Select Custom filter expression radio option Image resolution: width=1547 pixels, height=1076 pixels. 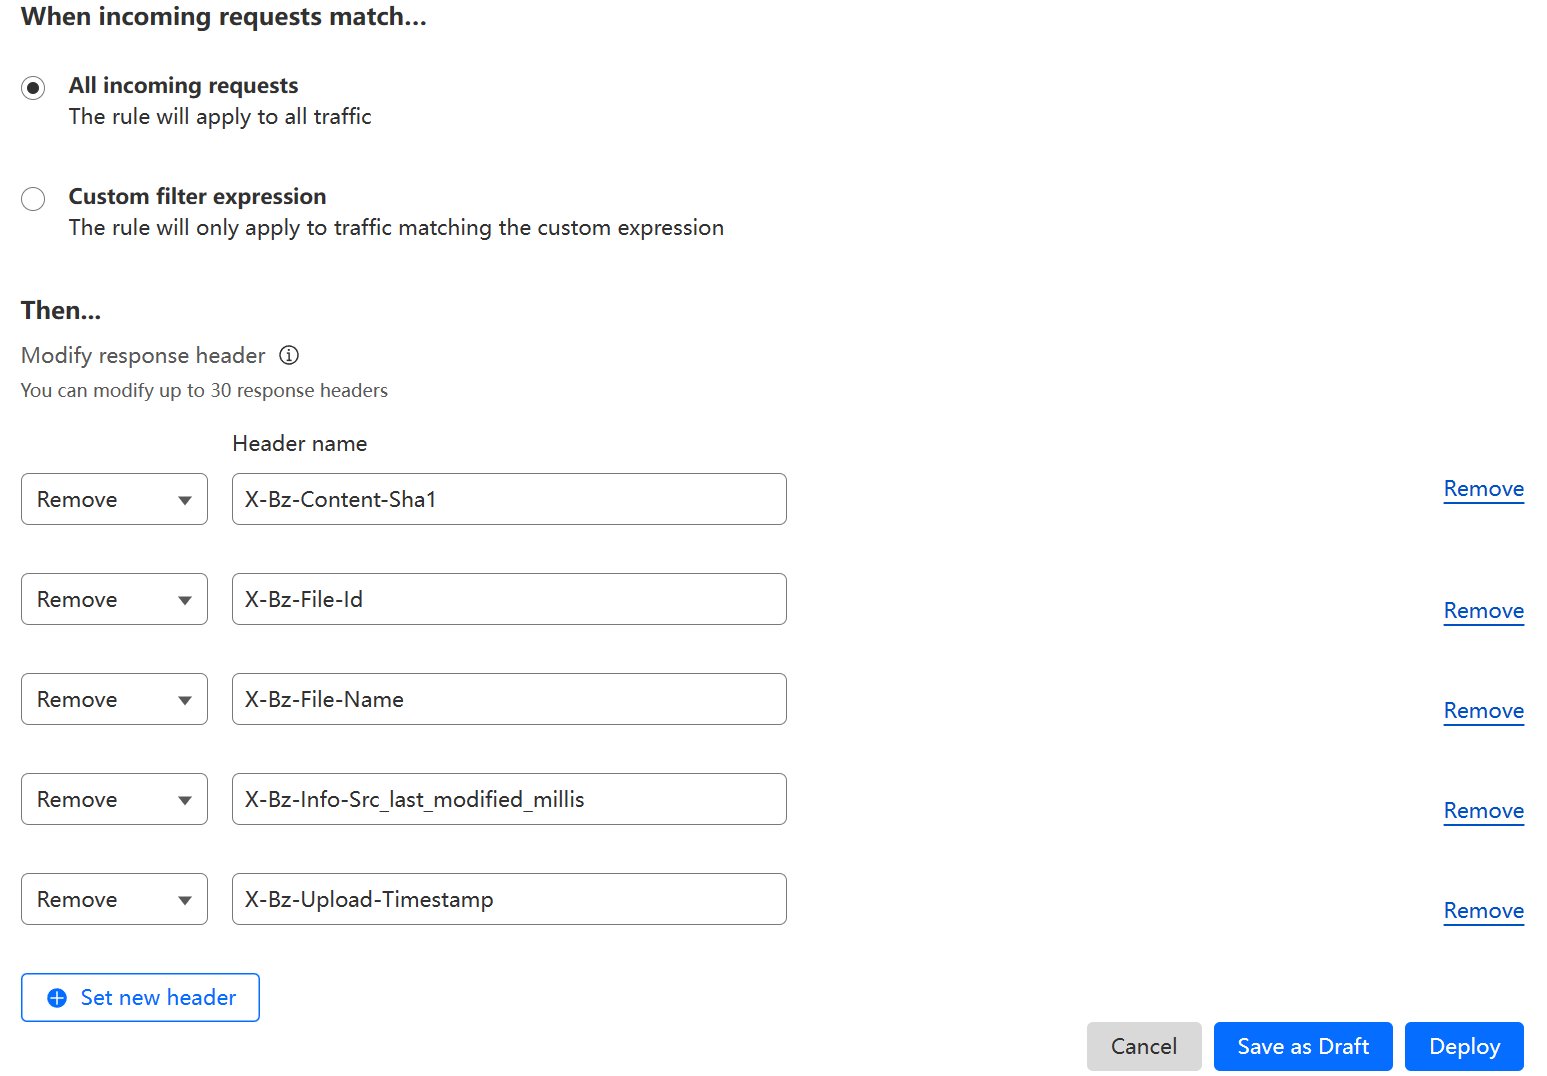click(33, 199)
